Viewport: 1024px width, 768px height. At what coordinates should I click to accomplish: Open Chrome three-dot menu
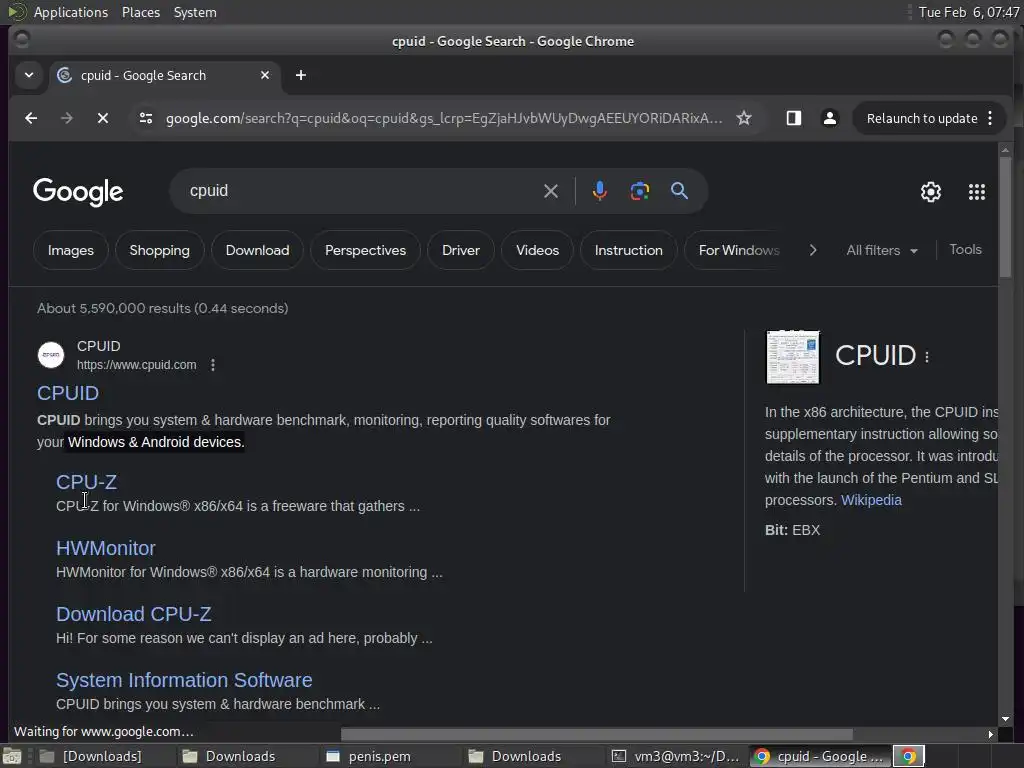pos(991,118)
